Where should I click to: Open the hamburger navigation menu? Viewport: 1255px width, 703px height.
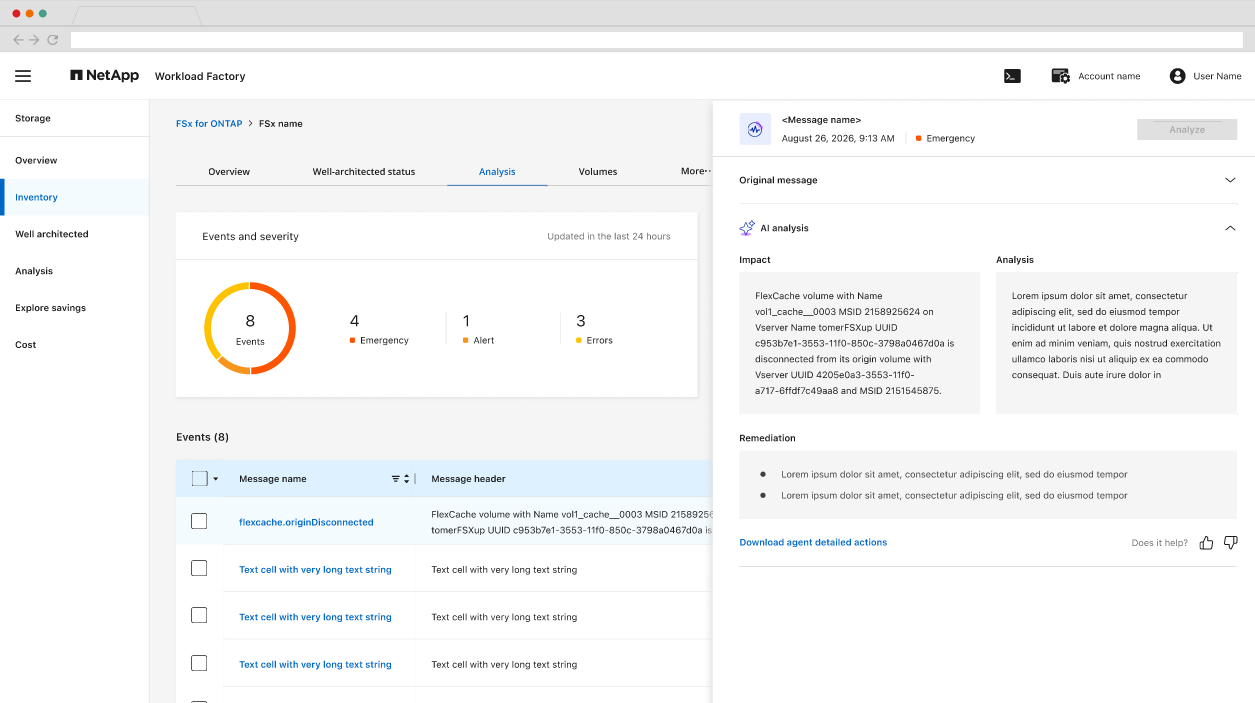tap(23, 76)
